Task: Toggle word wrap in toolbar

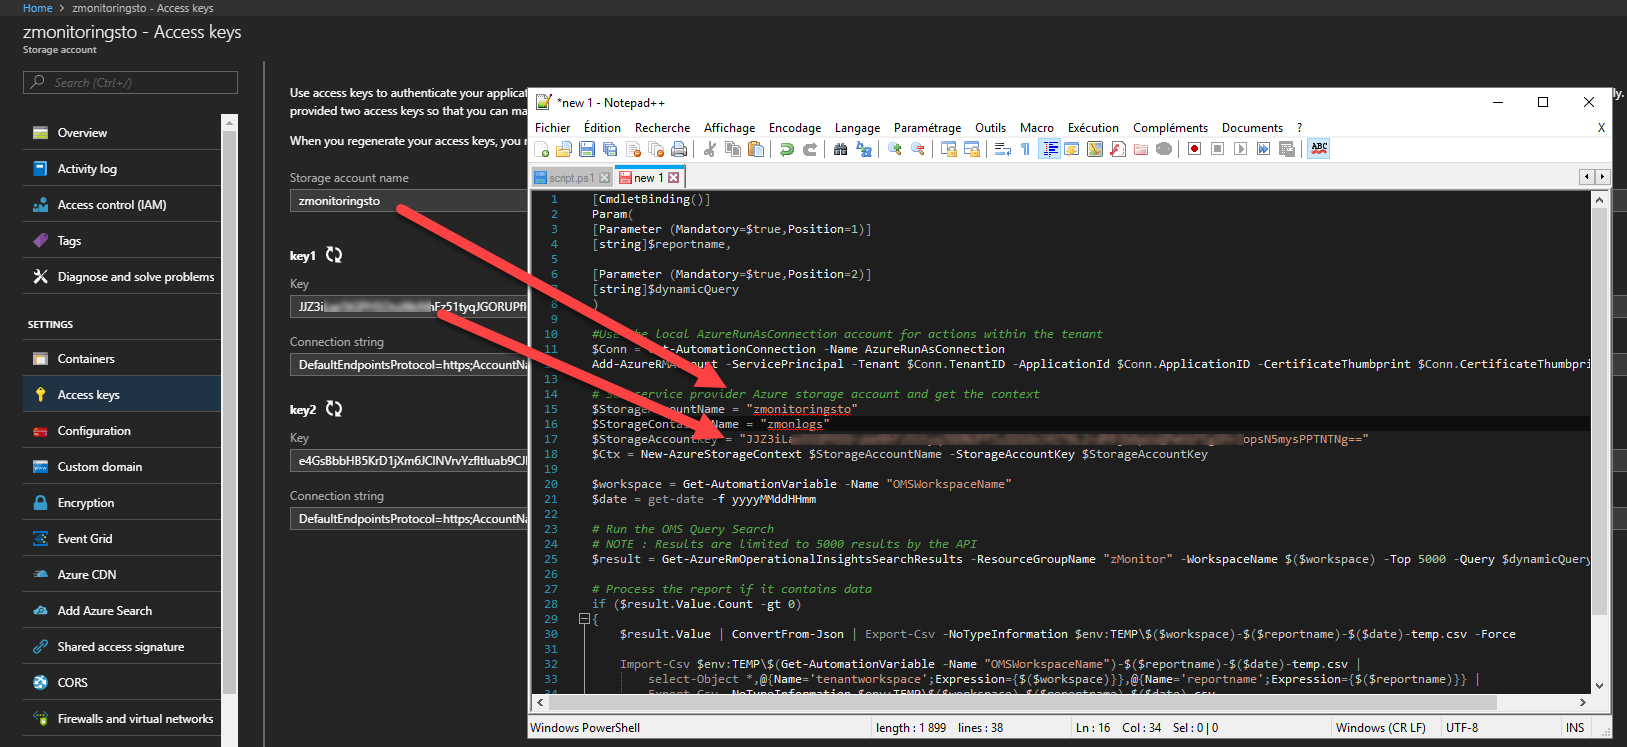Action: [1002, 149]
